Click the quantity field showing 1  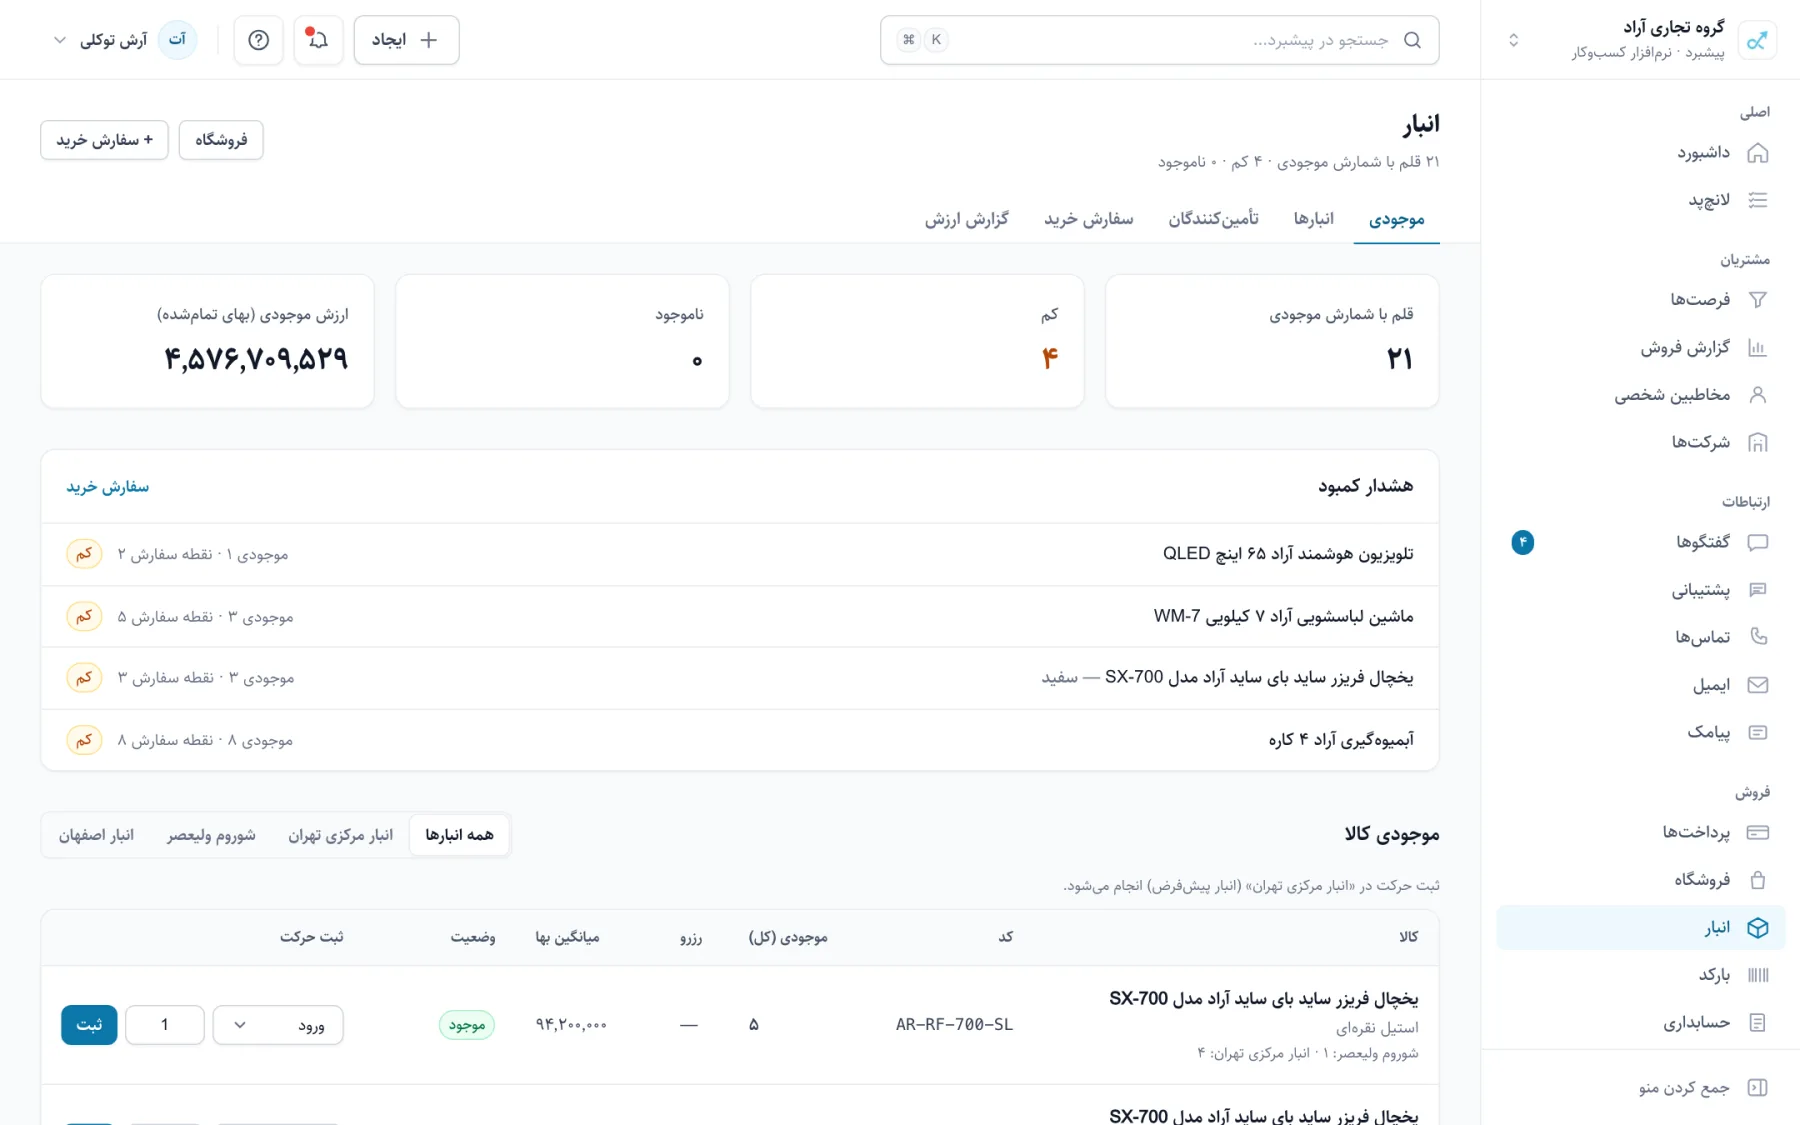pyautogui.click(x=165, y=1025)
